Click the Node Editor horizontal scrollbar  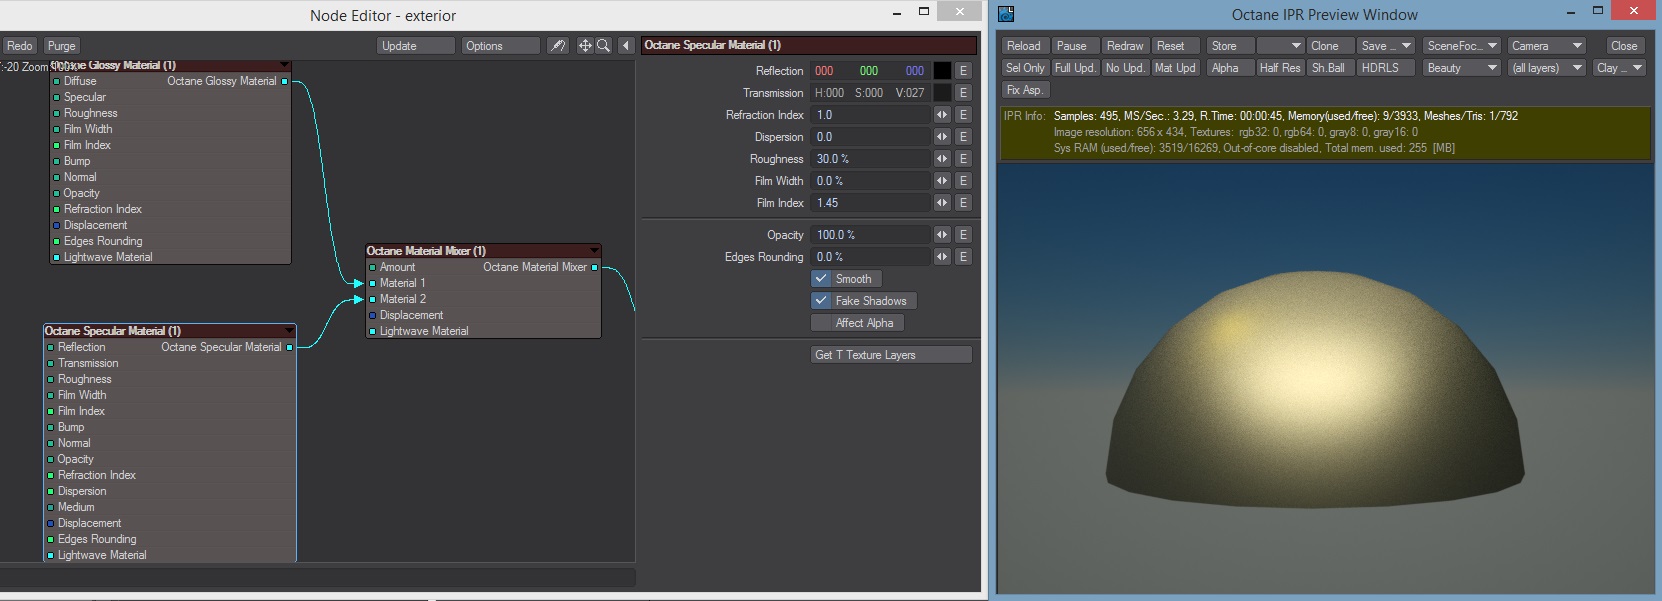point(318,577)
